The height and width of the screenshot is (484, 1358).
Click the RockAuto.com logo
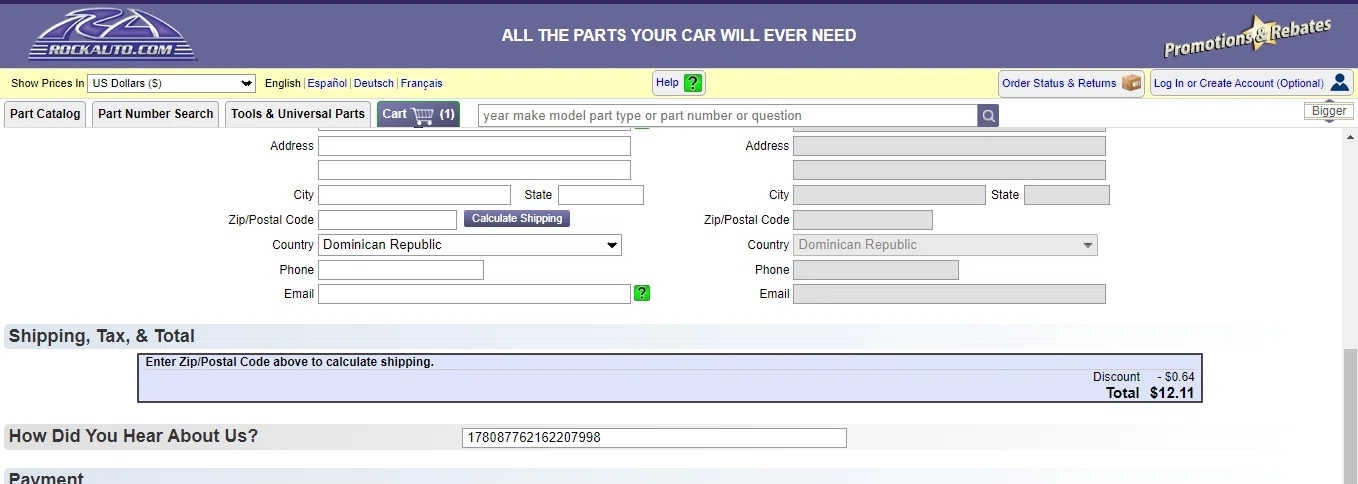pos(113,35)
